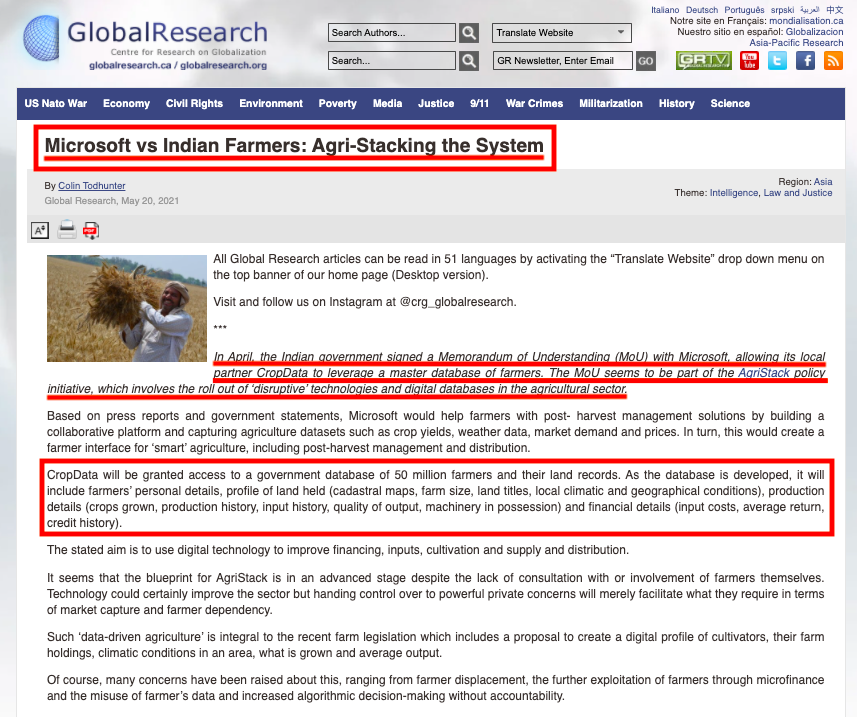The height and width of the screenshot is (717, 857).
Task: Click the GR Newsletter email field
Action: click(562, 61)
